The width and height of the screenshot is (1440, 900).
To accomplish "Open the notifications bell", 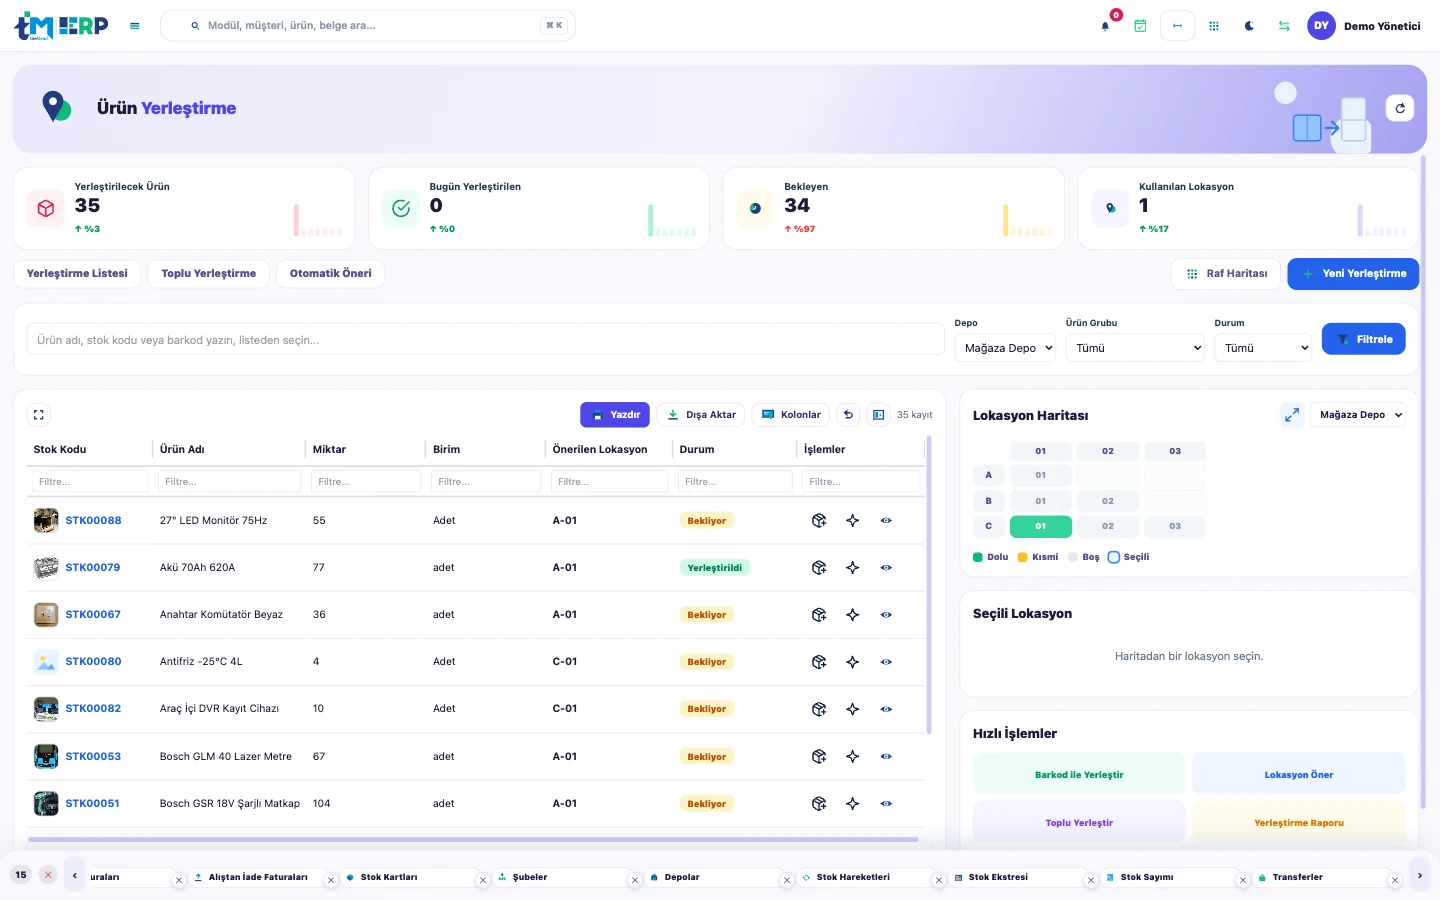I will click(x=1105, y=26).
